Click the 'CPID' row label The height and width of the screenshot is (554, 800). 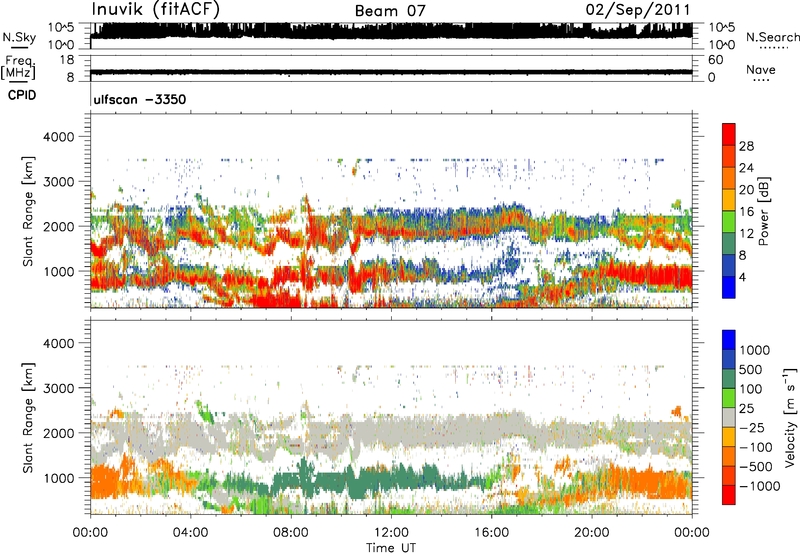coord(22,95)
